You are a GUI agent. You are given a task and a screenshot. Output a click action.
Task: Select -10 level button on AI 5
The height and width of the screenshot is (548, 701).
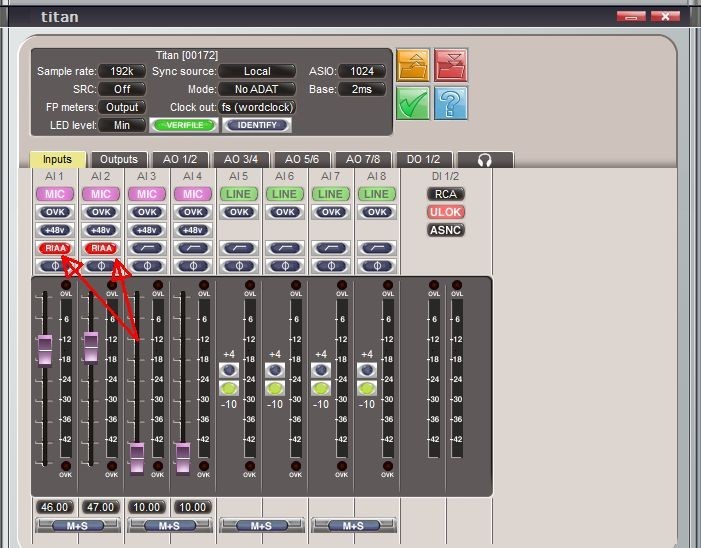click(229, 388)
